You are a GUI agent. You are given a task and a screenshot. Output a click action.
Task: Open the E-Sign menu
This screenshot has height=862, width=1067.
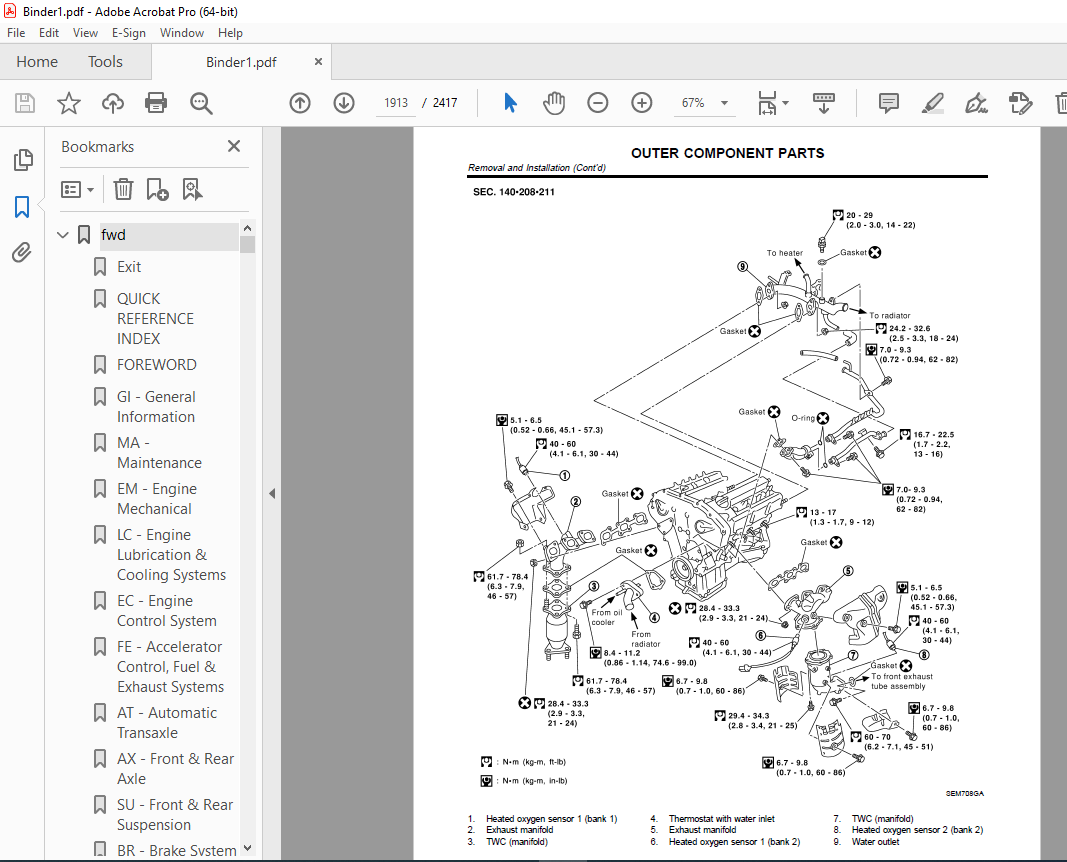pyautogui.click(x=129, y=33)
